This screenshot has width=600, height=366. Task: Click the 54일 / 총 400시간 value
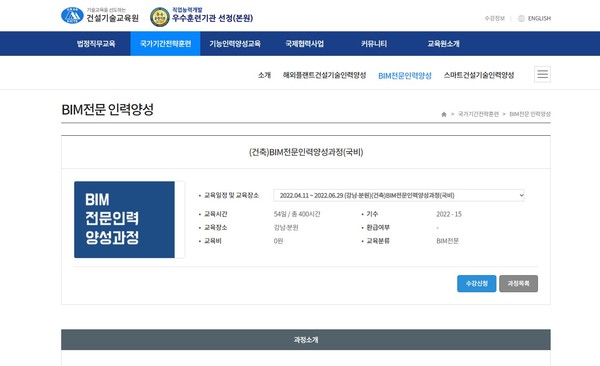[297, 214]
